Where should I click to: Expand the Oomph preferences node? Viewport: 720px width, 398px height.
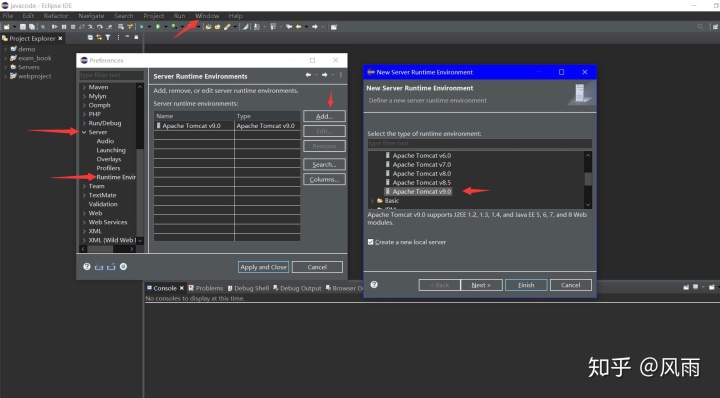coord(84,105)
